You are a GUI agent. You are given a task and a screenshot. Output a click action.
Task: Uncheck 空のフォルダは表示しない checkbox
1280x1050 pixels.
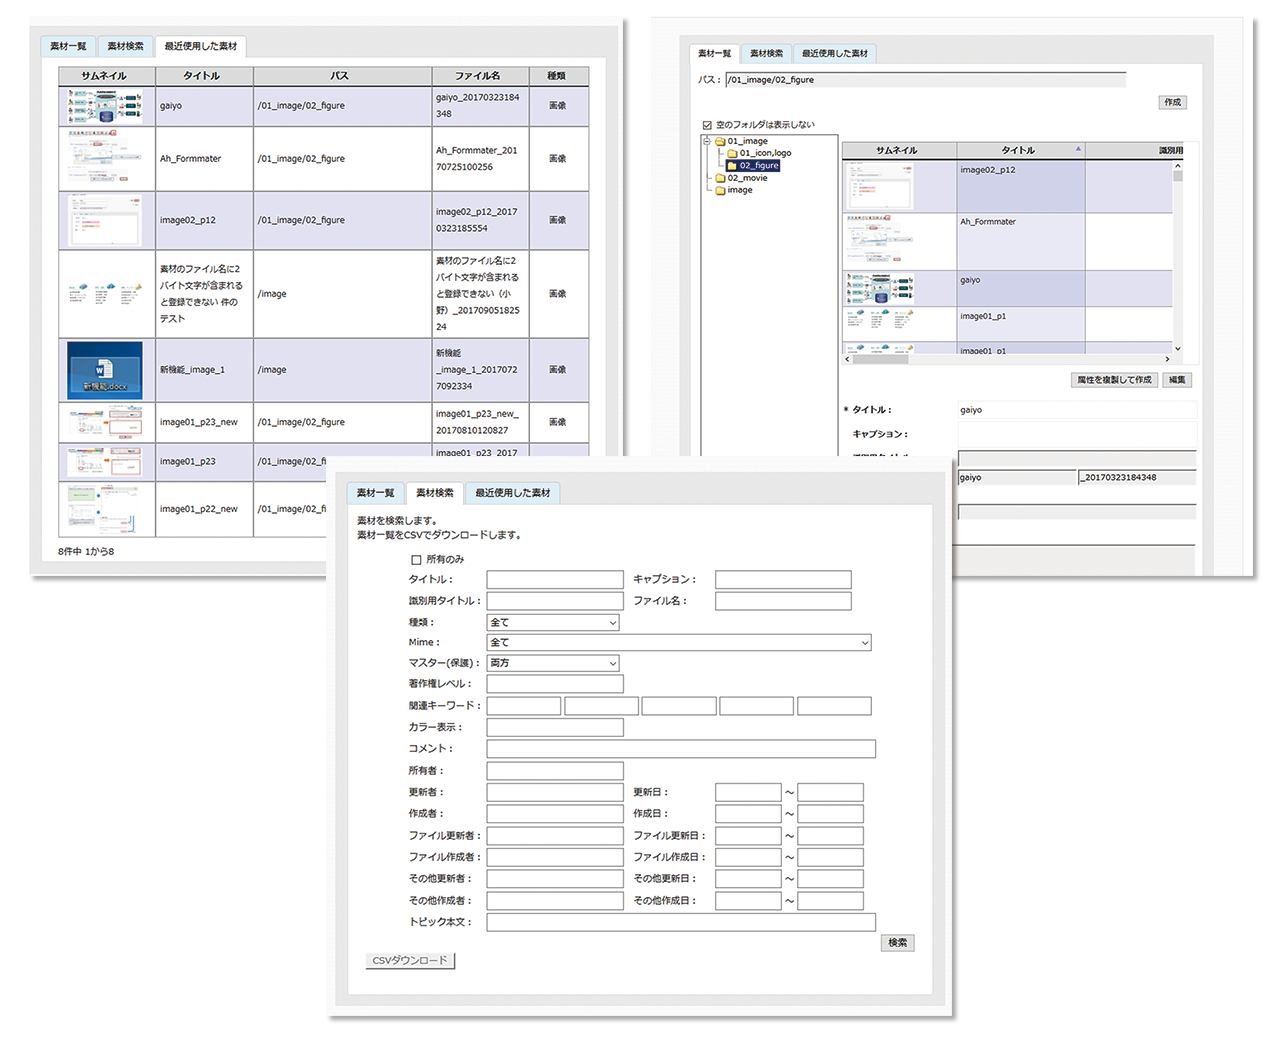coord(707,125)
